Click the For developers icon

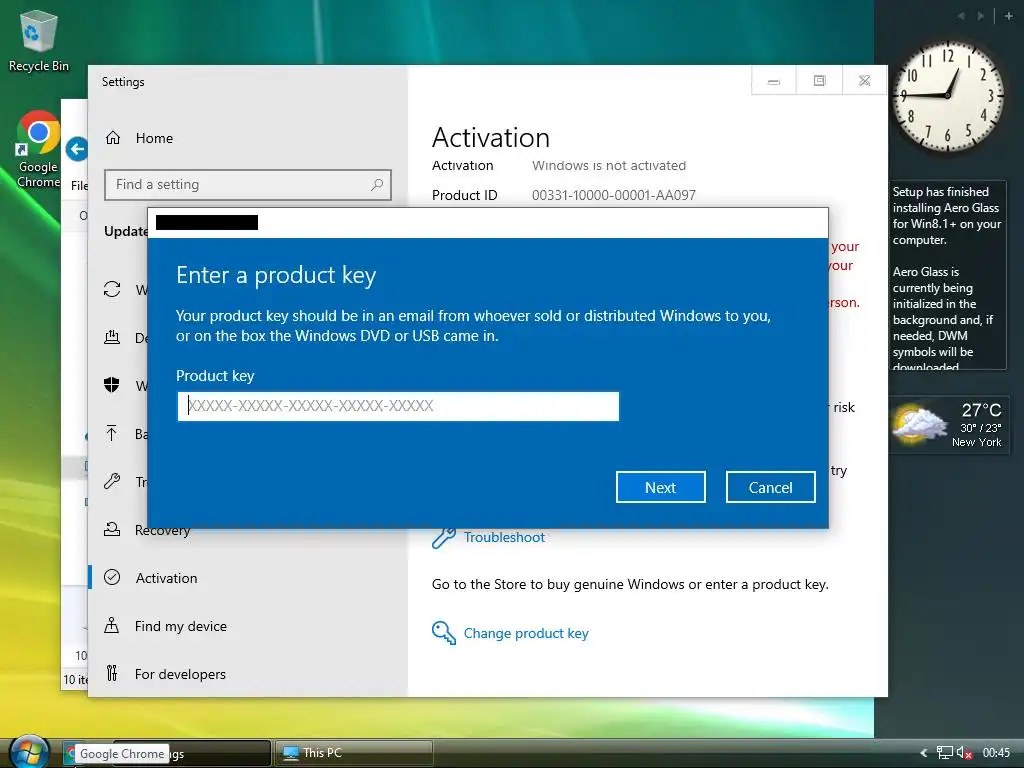point(112,673)
